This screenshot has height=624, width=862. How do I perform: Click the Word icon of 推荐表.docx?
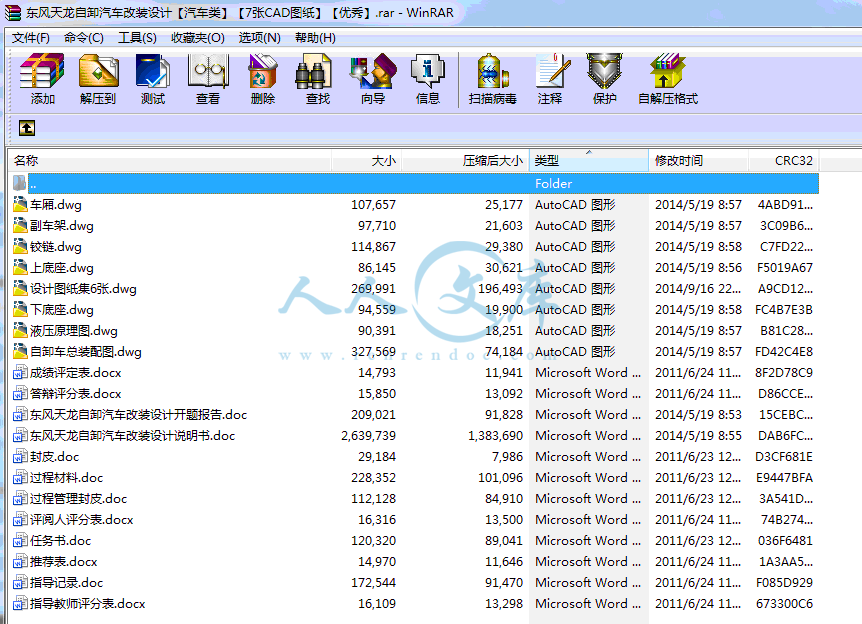coord(20,561)
